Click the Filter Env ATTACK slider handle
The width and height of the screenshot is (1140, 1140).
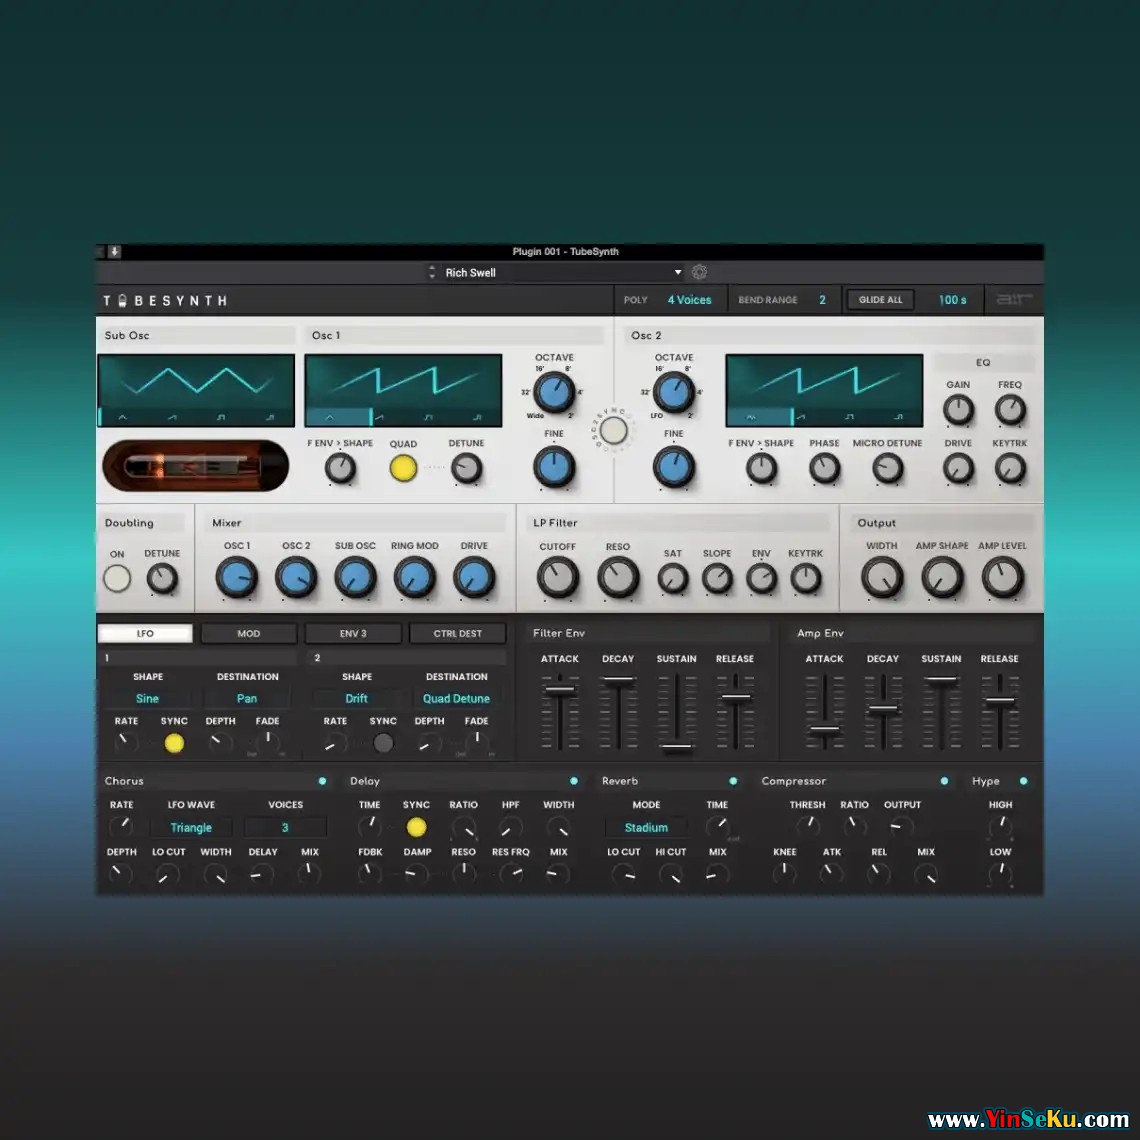point(560,690)
